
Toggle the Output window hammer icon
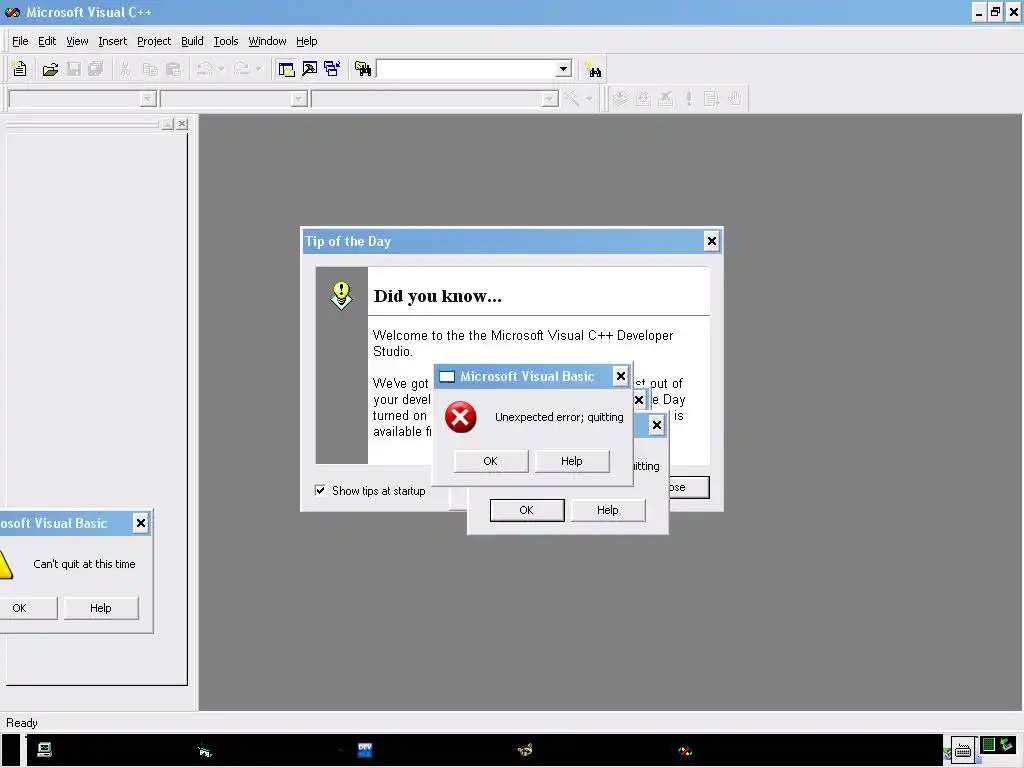point(310,69)
